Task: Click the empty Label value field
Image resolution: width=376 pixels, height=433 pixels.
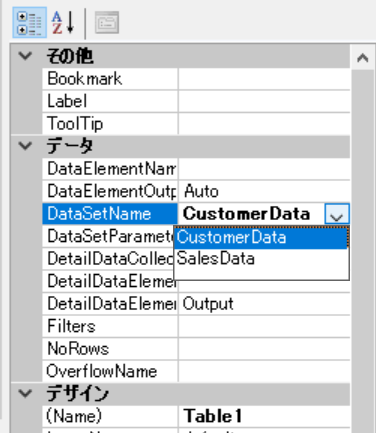Action: tap(264, 101)
